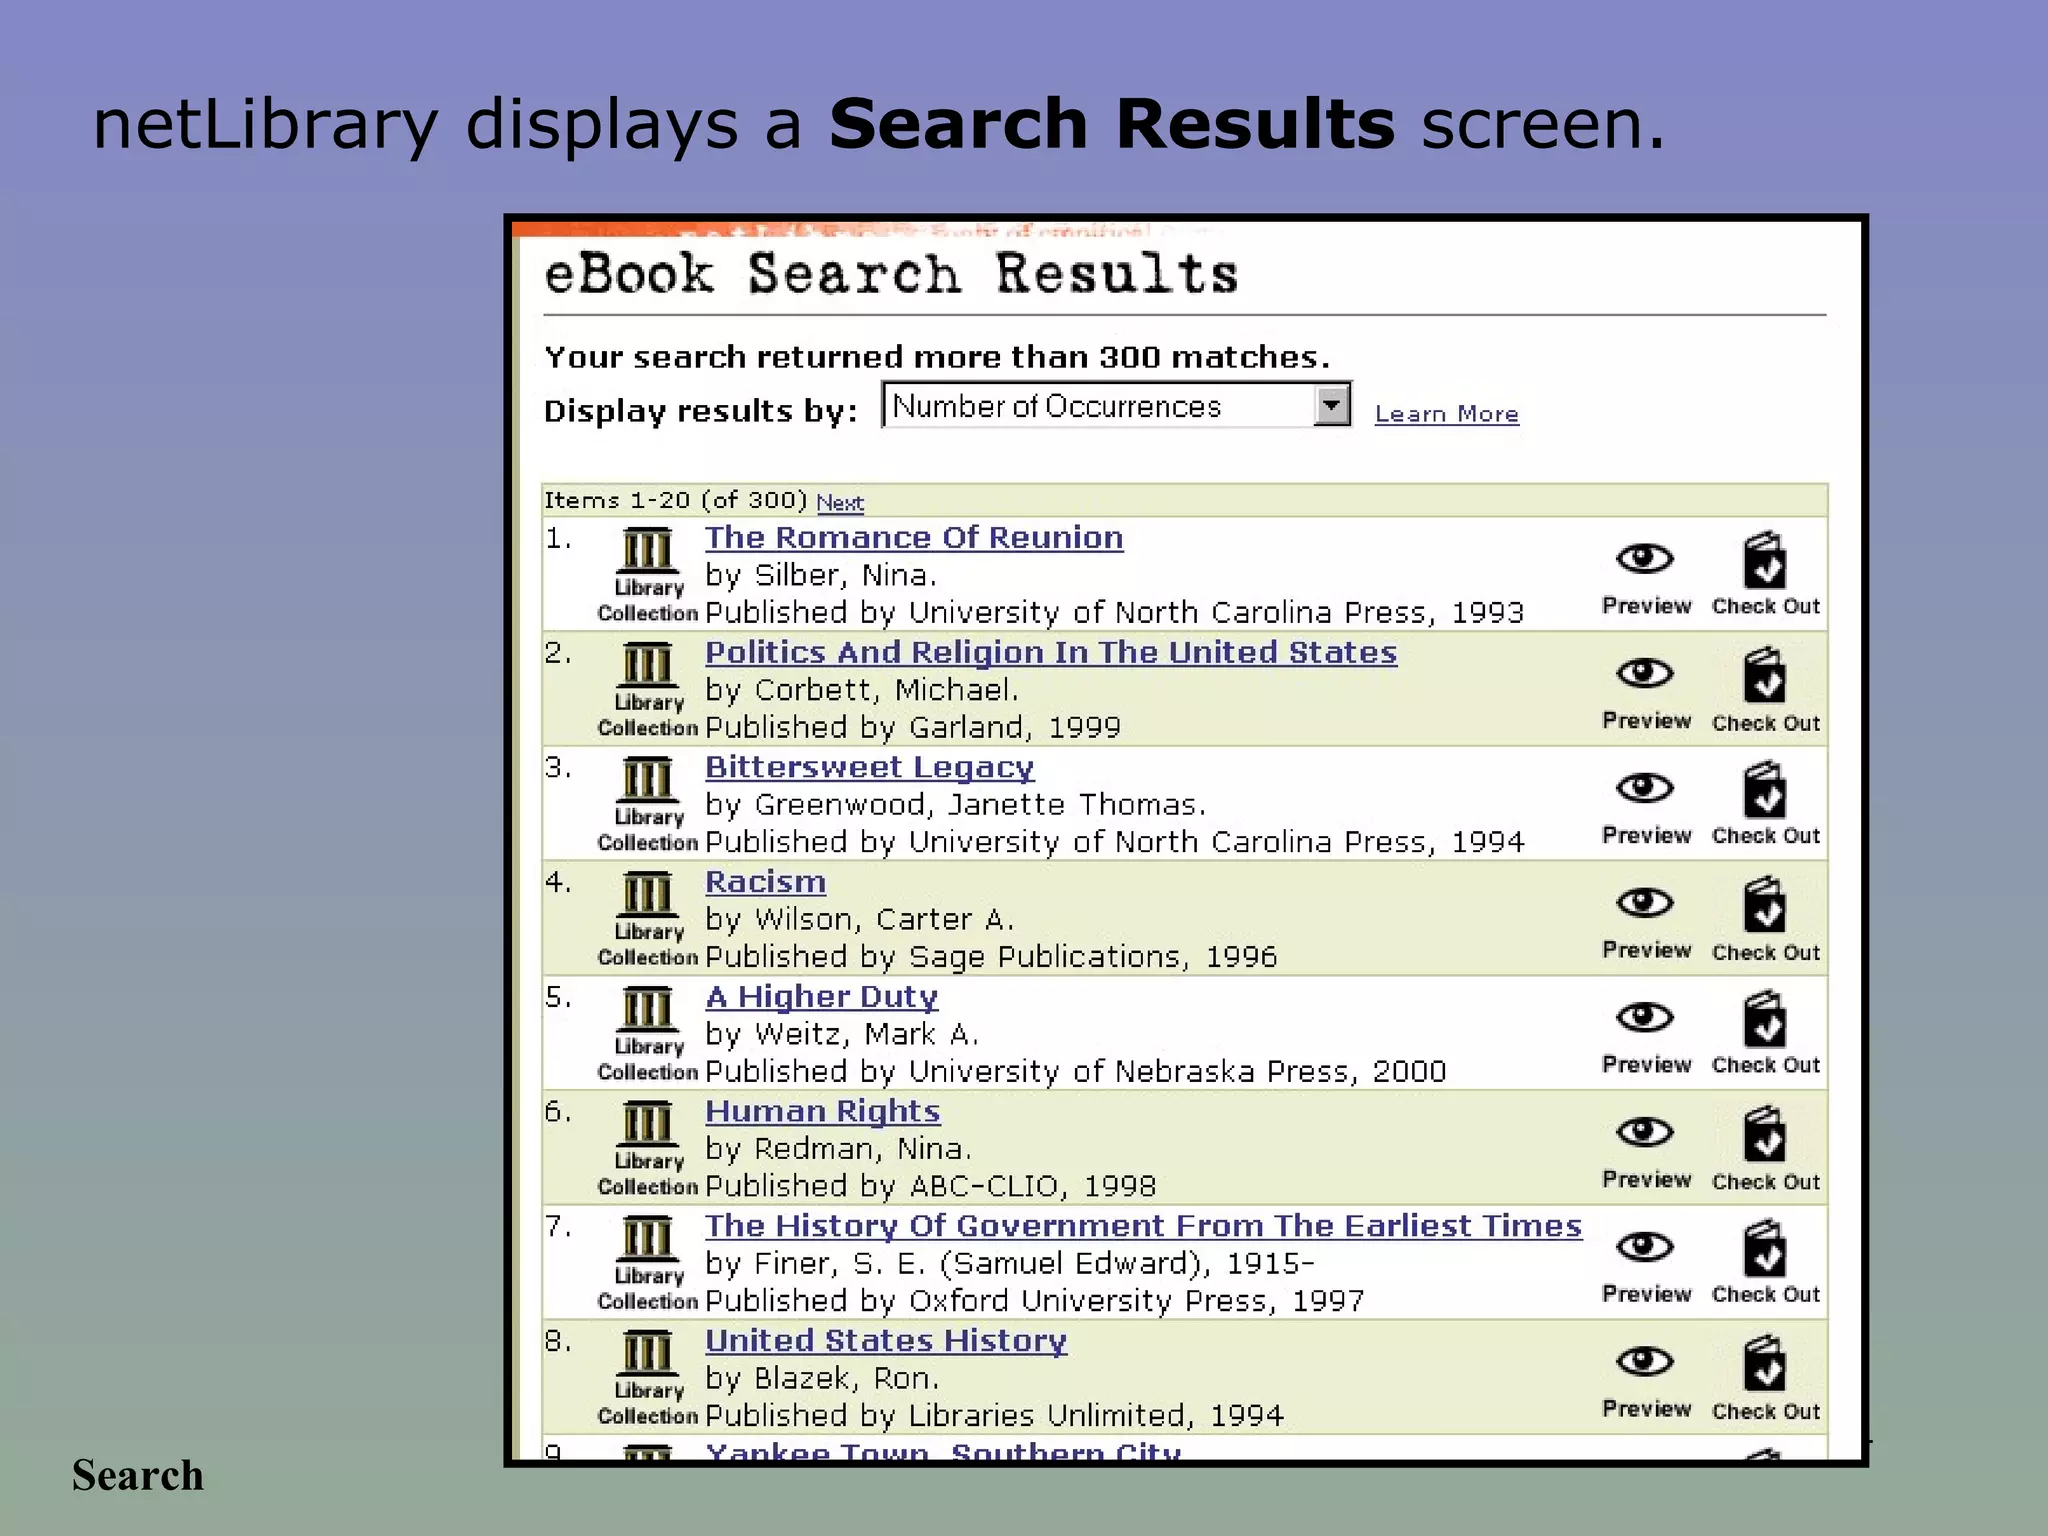
Task: Click 'by Wilson, Carter A.' author text
Action: click(x=860, y=920)
